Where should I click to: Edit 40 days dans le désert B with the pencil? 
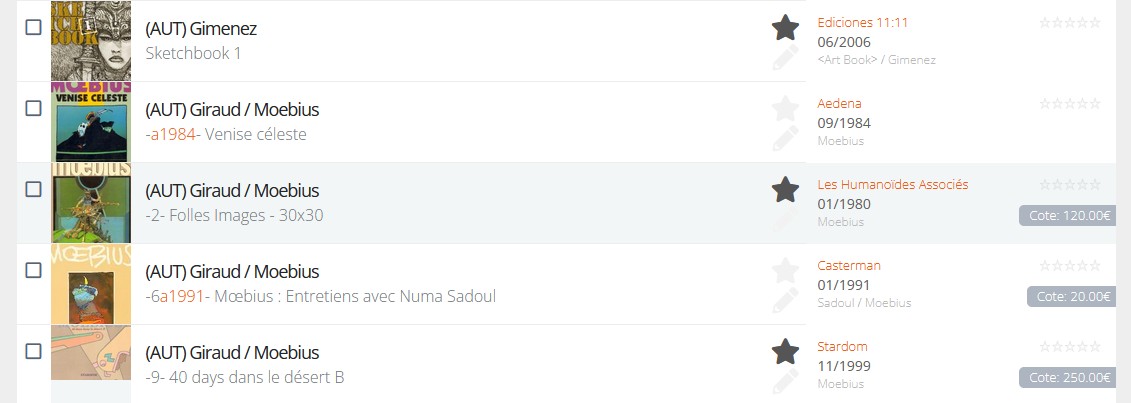tap(785, 381)
